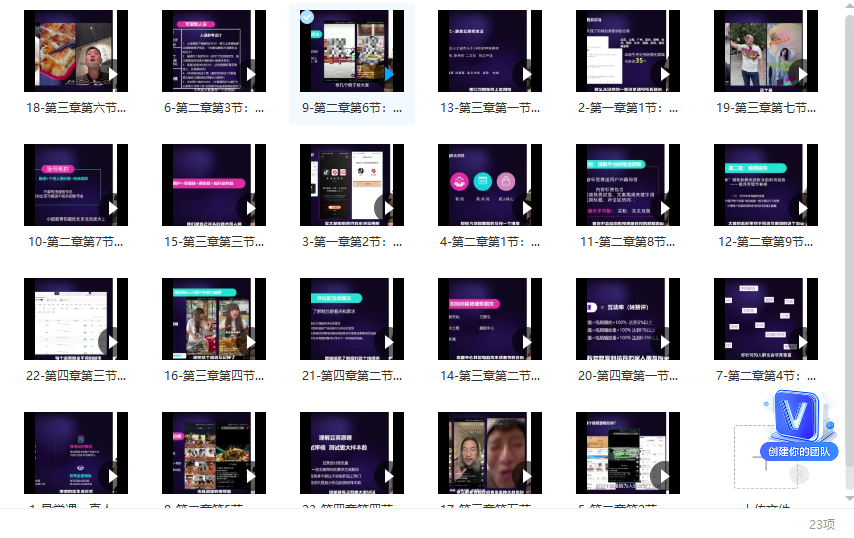Image resolution: width=854 pixels, height=538 pixels.
Task: Click file name 11-第二章第8节...
Action: tap(627, 242)
